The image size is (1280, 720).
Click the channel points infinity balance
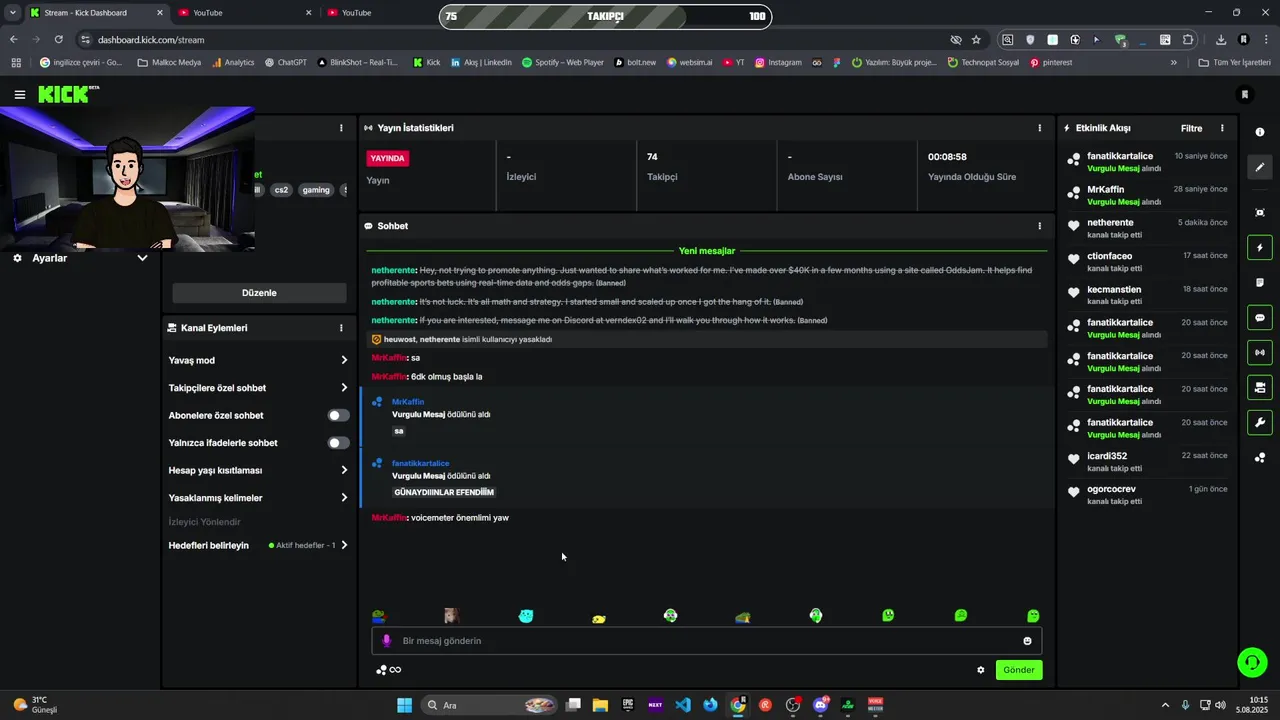388,670
